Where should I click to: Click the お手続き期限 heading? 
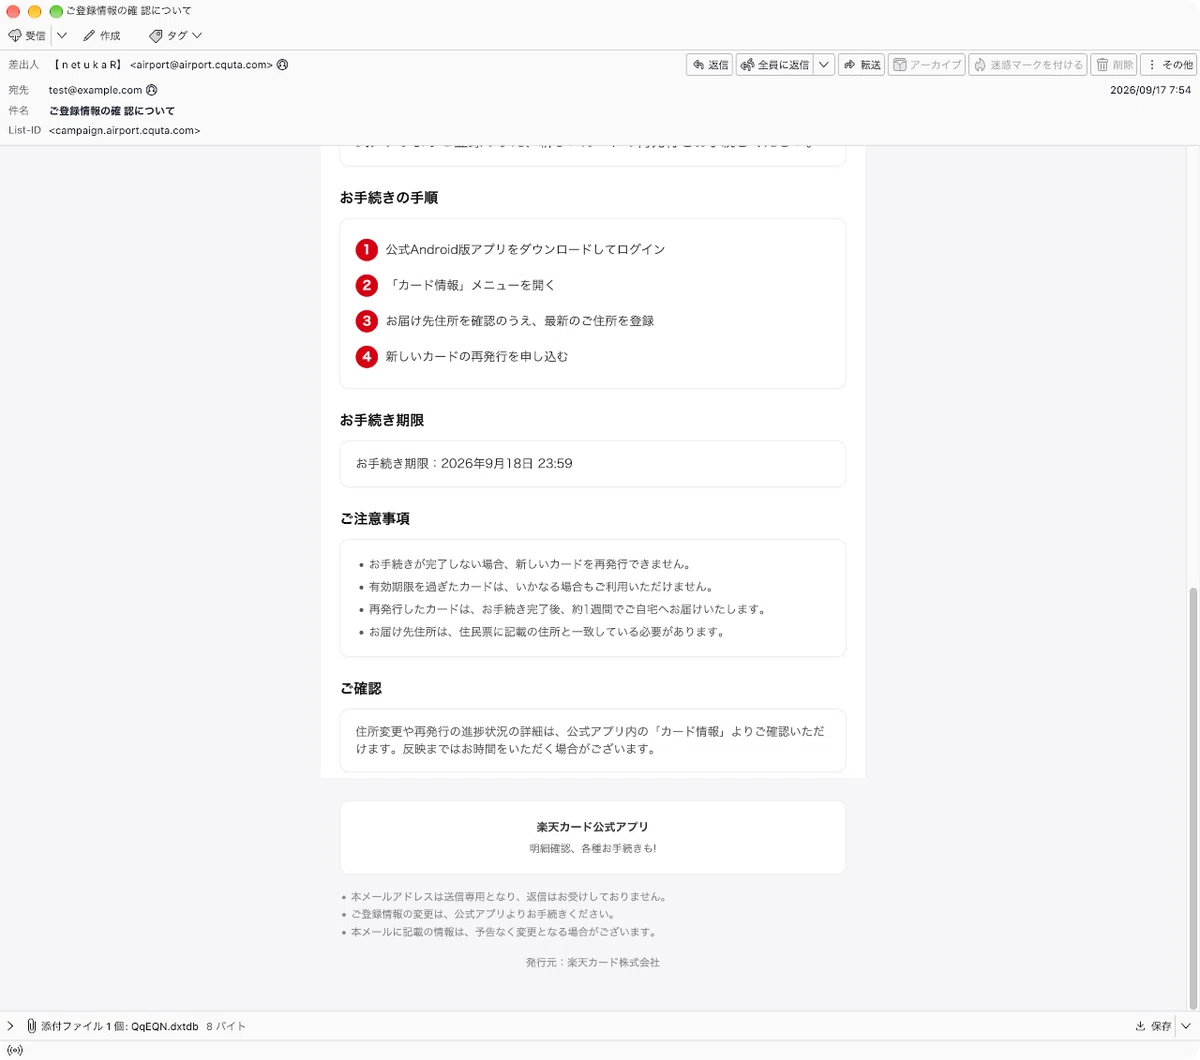(x=382, y=421)
